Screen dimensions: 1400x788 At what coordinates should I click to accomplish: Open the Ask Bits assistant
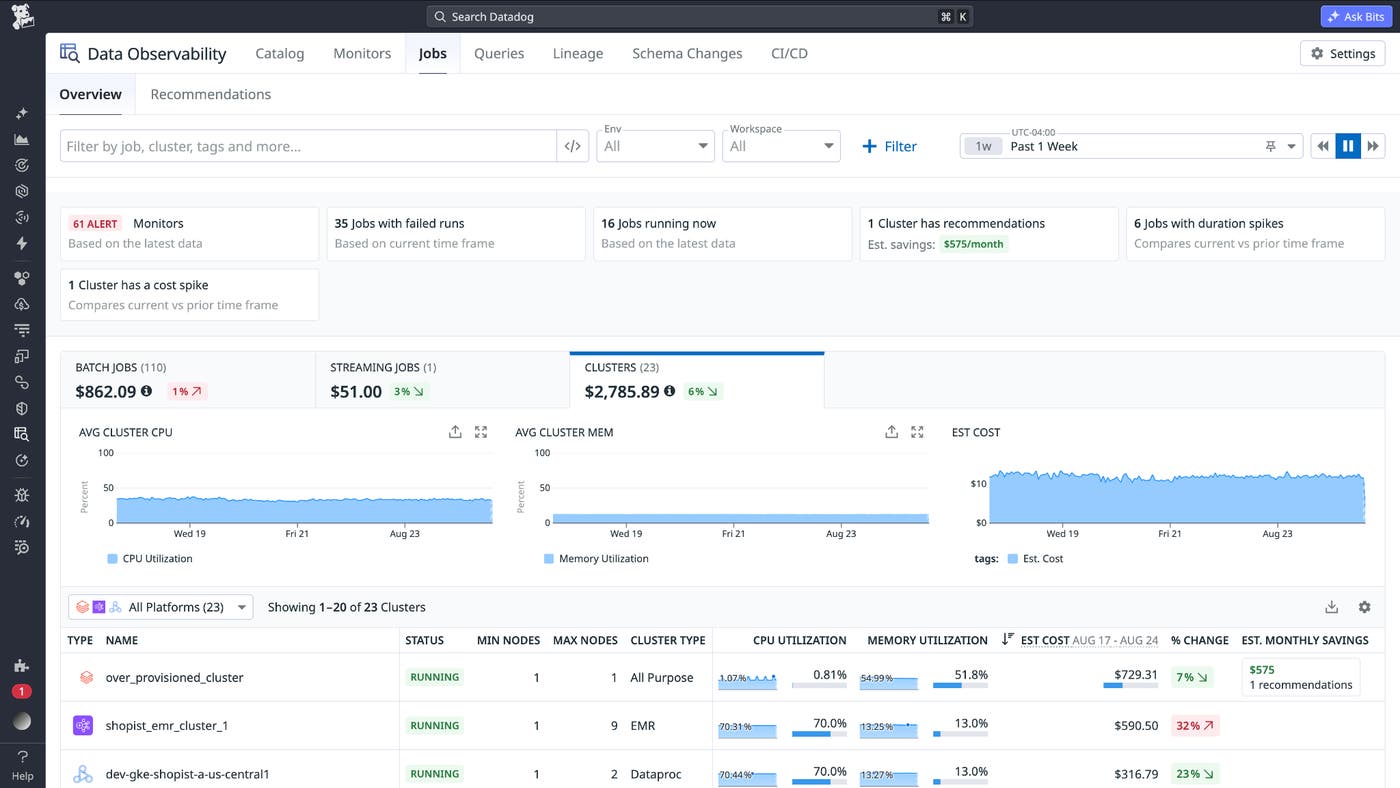click(x=1357, y=17)
